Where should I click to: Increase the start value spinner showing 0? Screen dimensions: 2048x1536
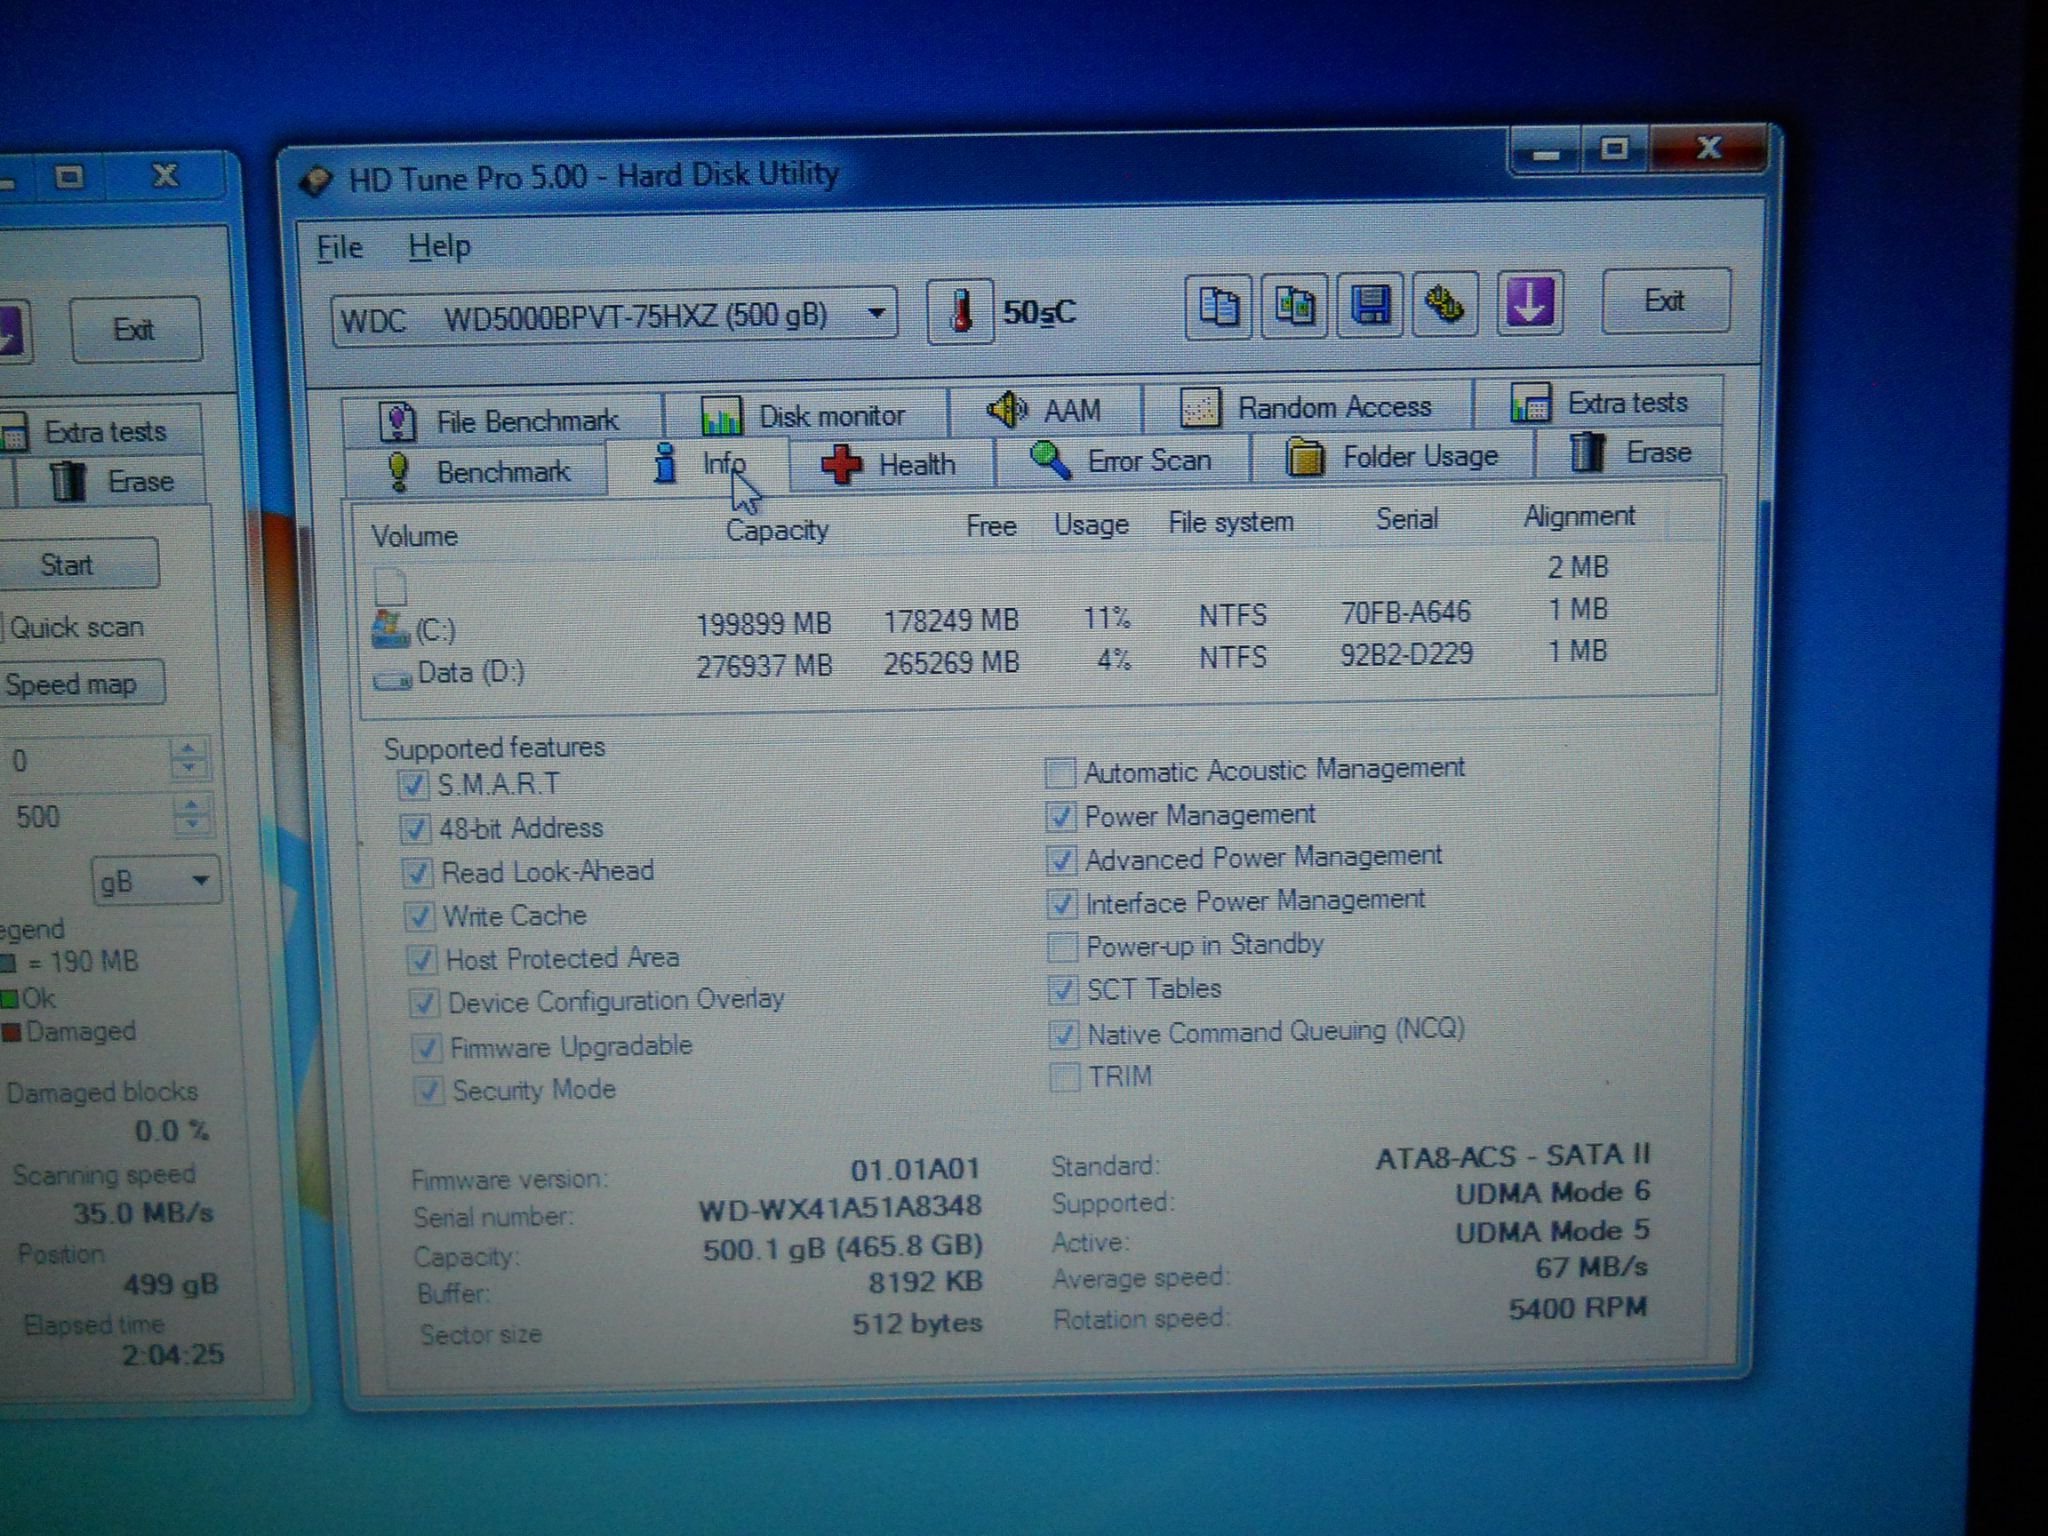click(x=189, y=748)
